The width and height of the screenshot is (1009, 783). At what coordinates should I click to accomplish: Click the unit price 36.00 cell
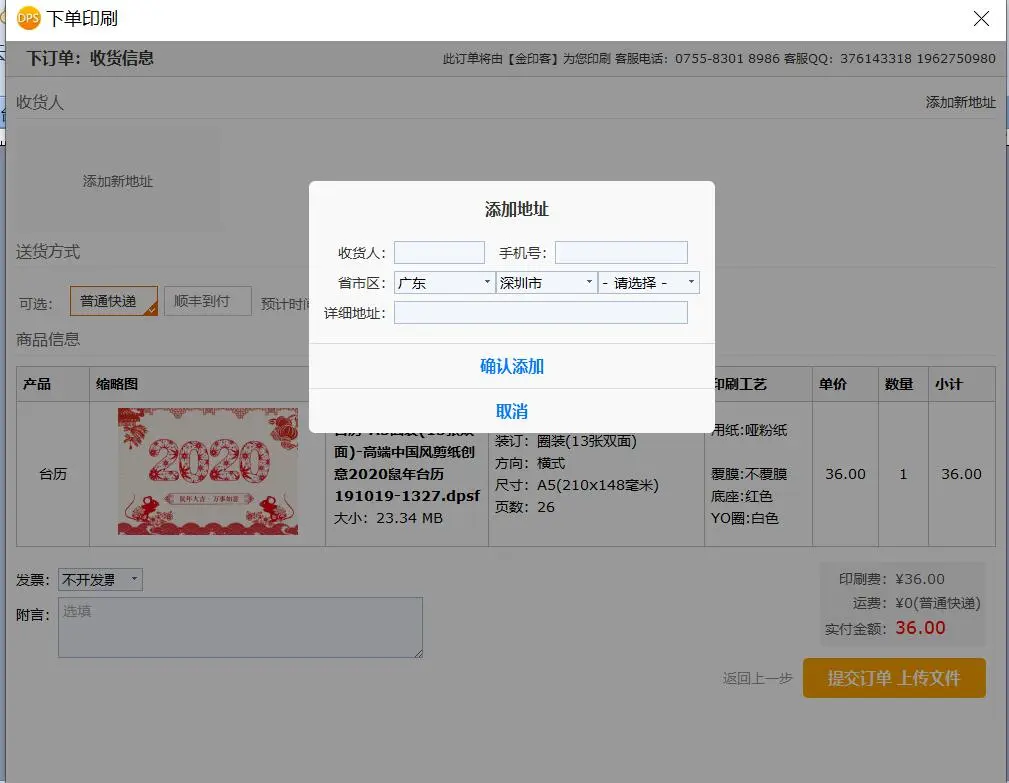[x=846, y=474]
